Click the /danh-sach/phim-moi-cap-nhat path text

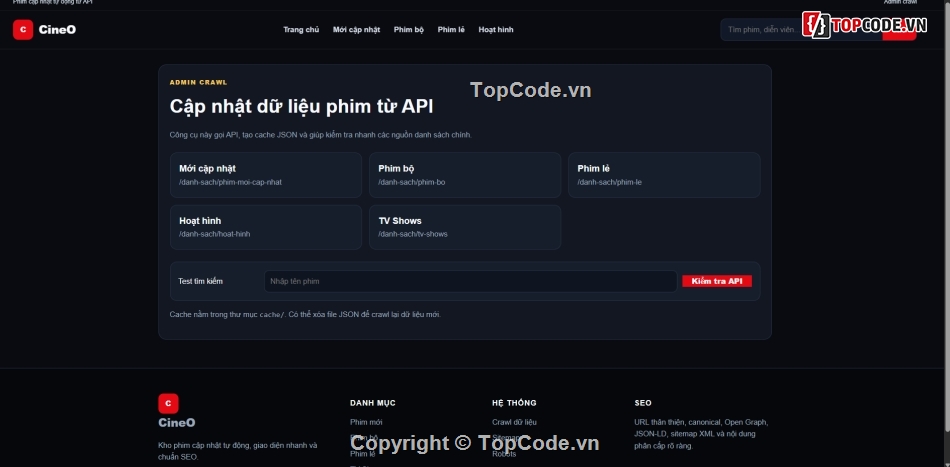tap(230, 182)
